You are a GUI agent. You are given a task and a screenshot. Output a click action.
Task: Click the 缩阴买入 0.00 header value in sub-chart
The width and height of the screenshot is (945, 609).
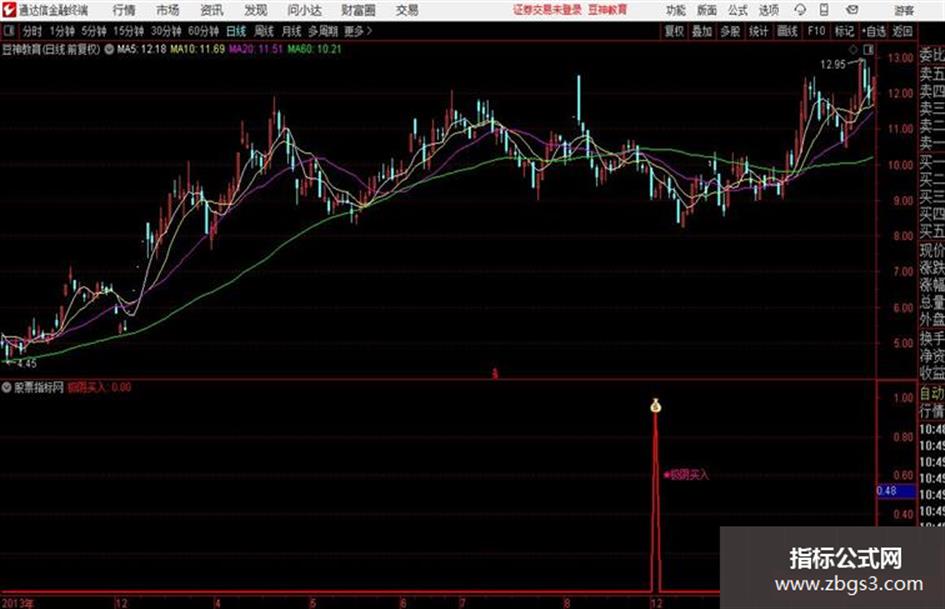click(99, 387)
